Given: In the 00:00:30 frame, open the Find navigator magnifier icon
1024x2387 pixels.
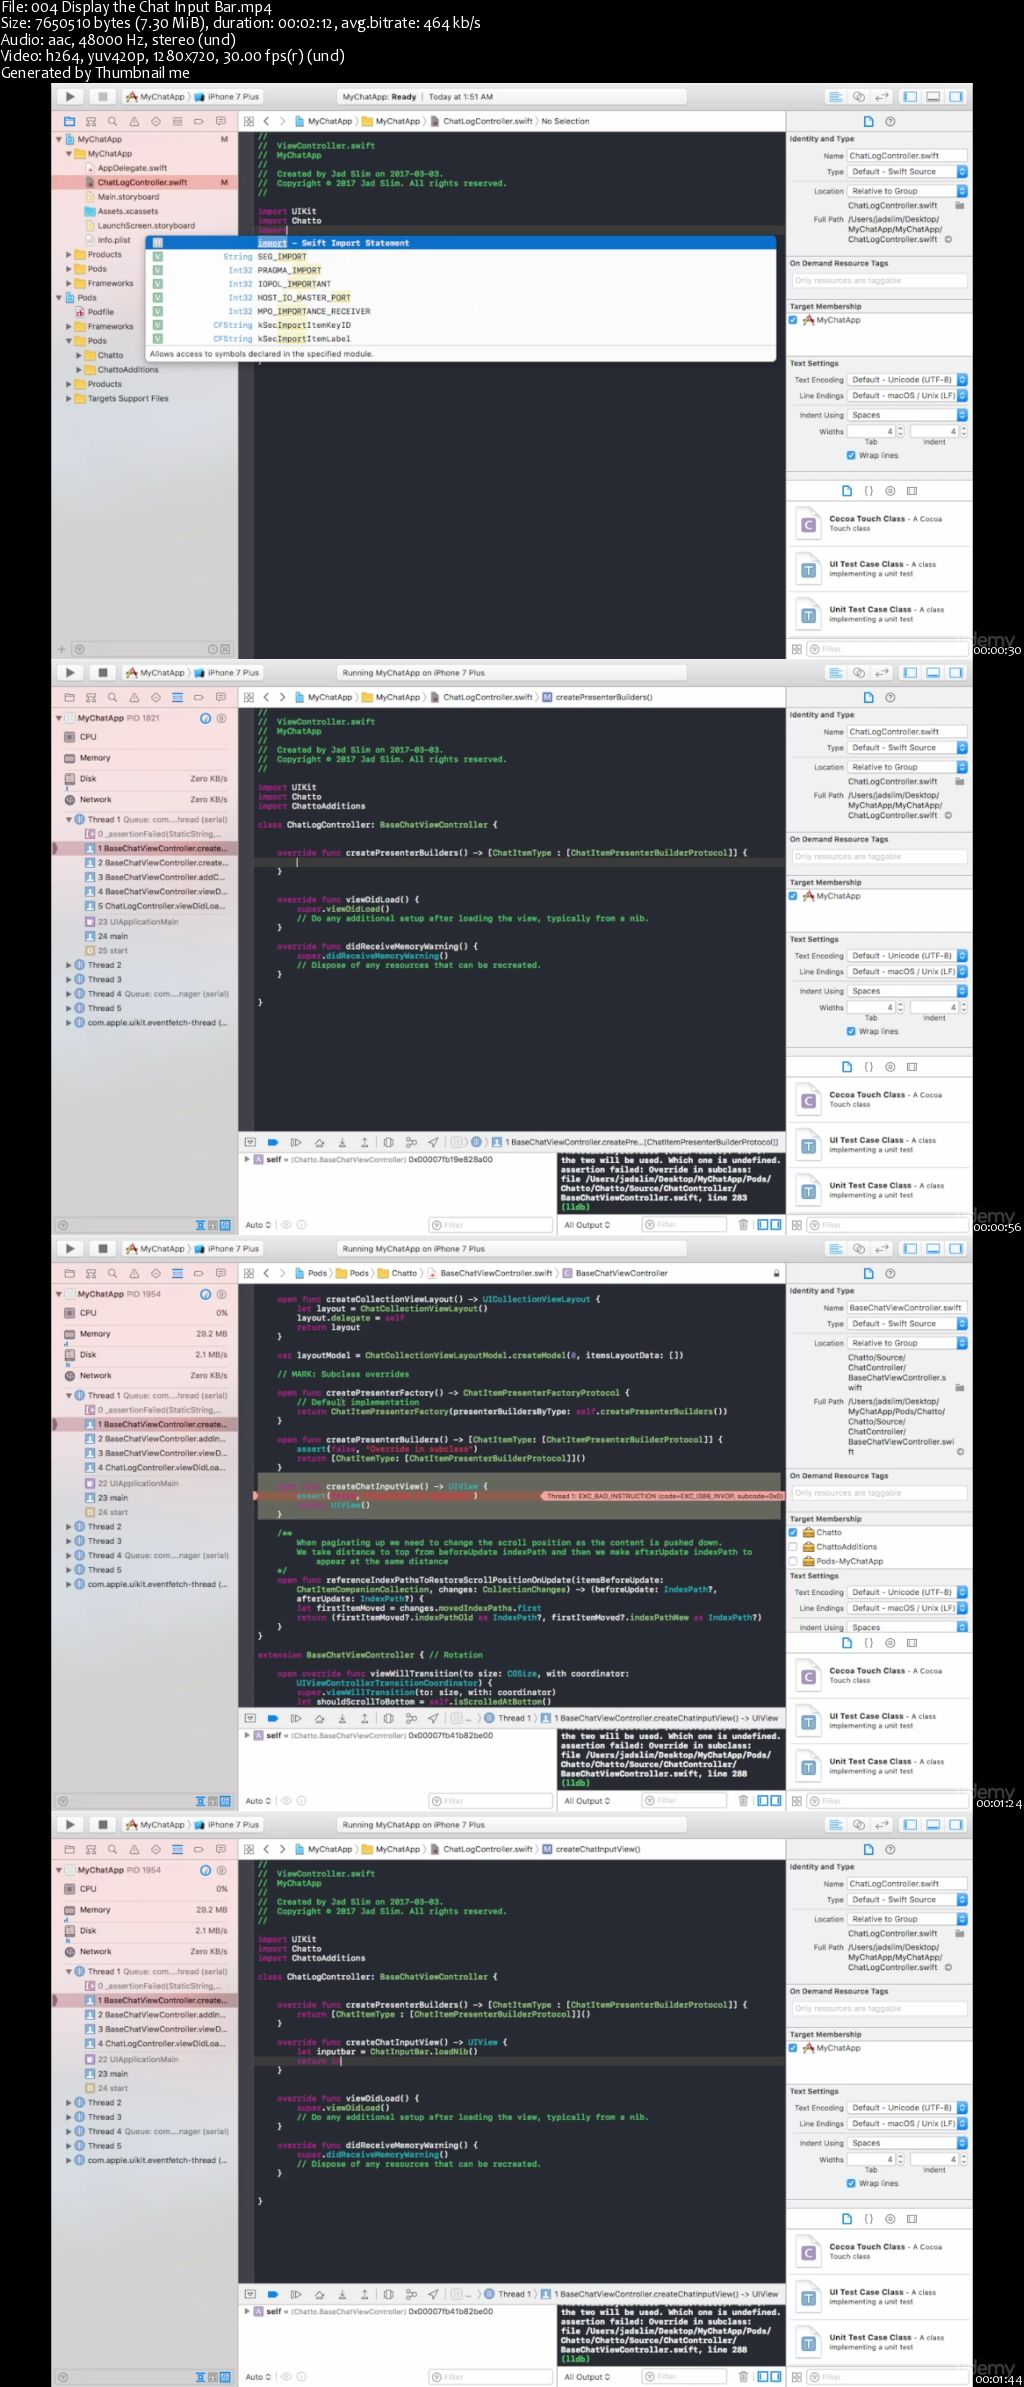Looking at the screenshot, I should point(112,121).
